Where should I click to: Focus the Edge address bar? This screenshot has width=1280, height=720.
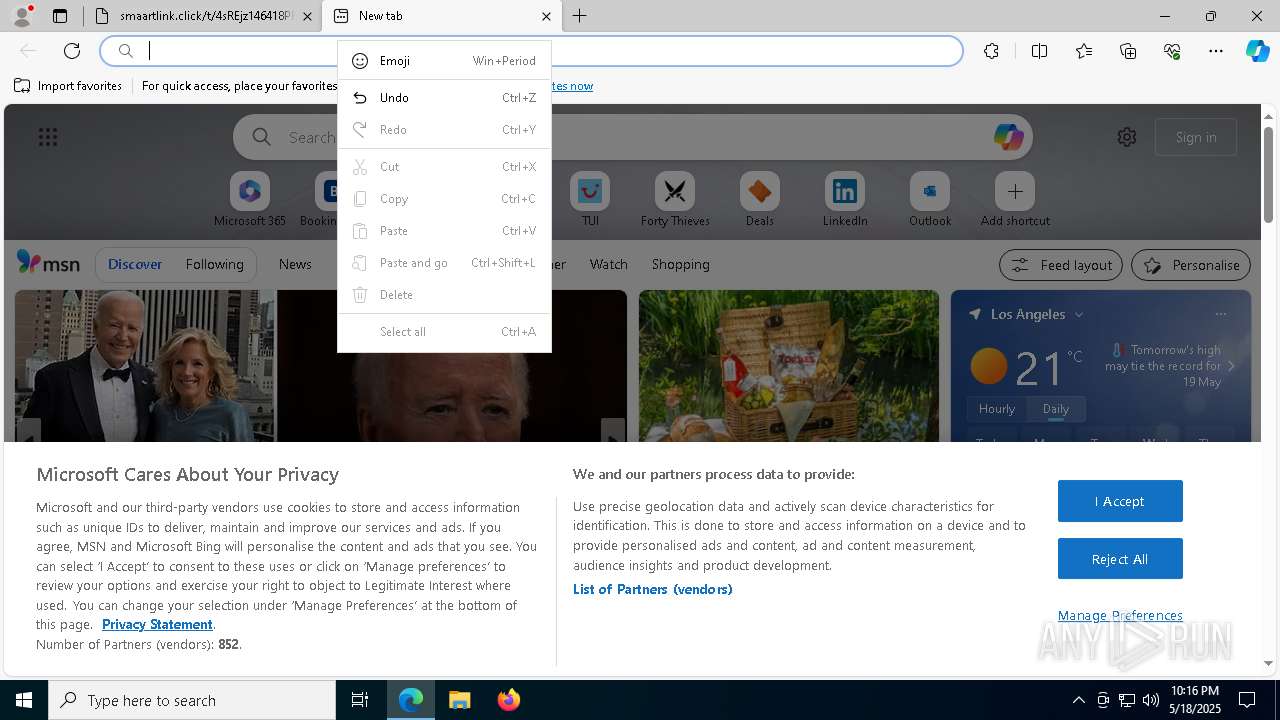click(x=530, y=51)
